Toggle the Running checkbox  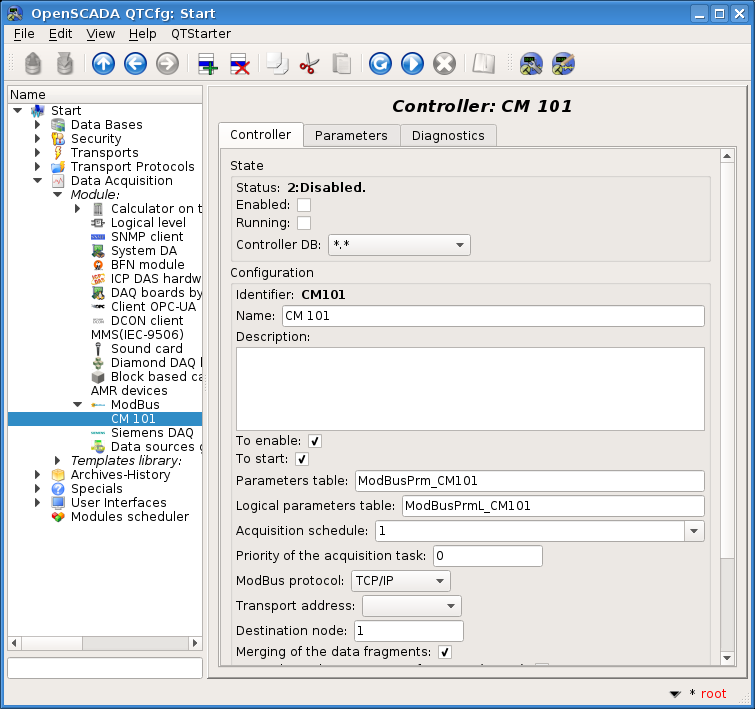pyautogui.click(x=304, y=223)
